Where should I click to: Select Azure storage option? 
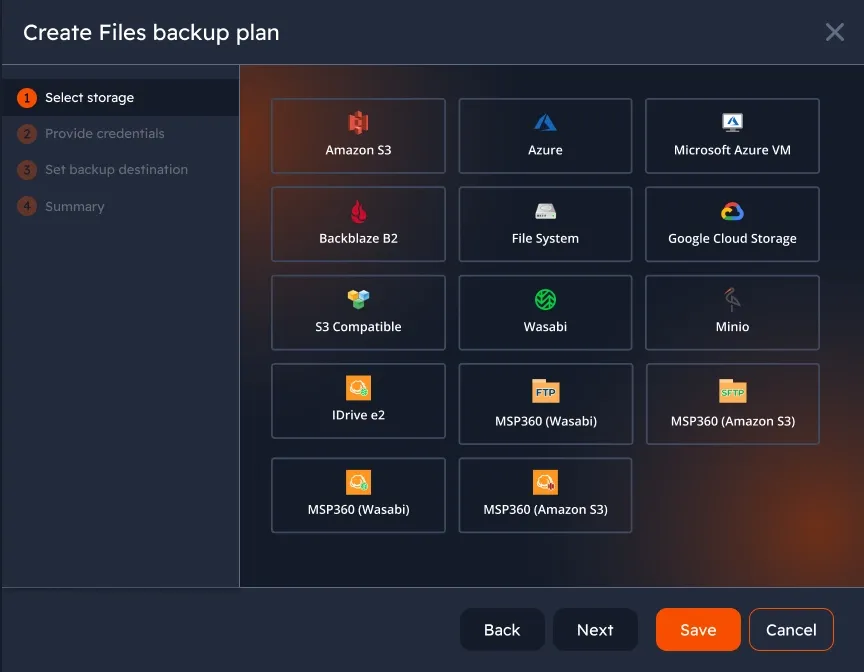click(x=544, y=135)
